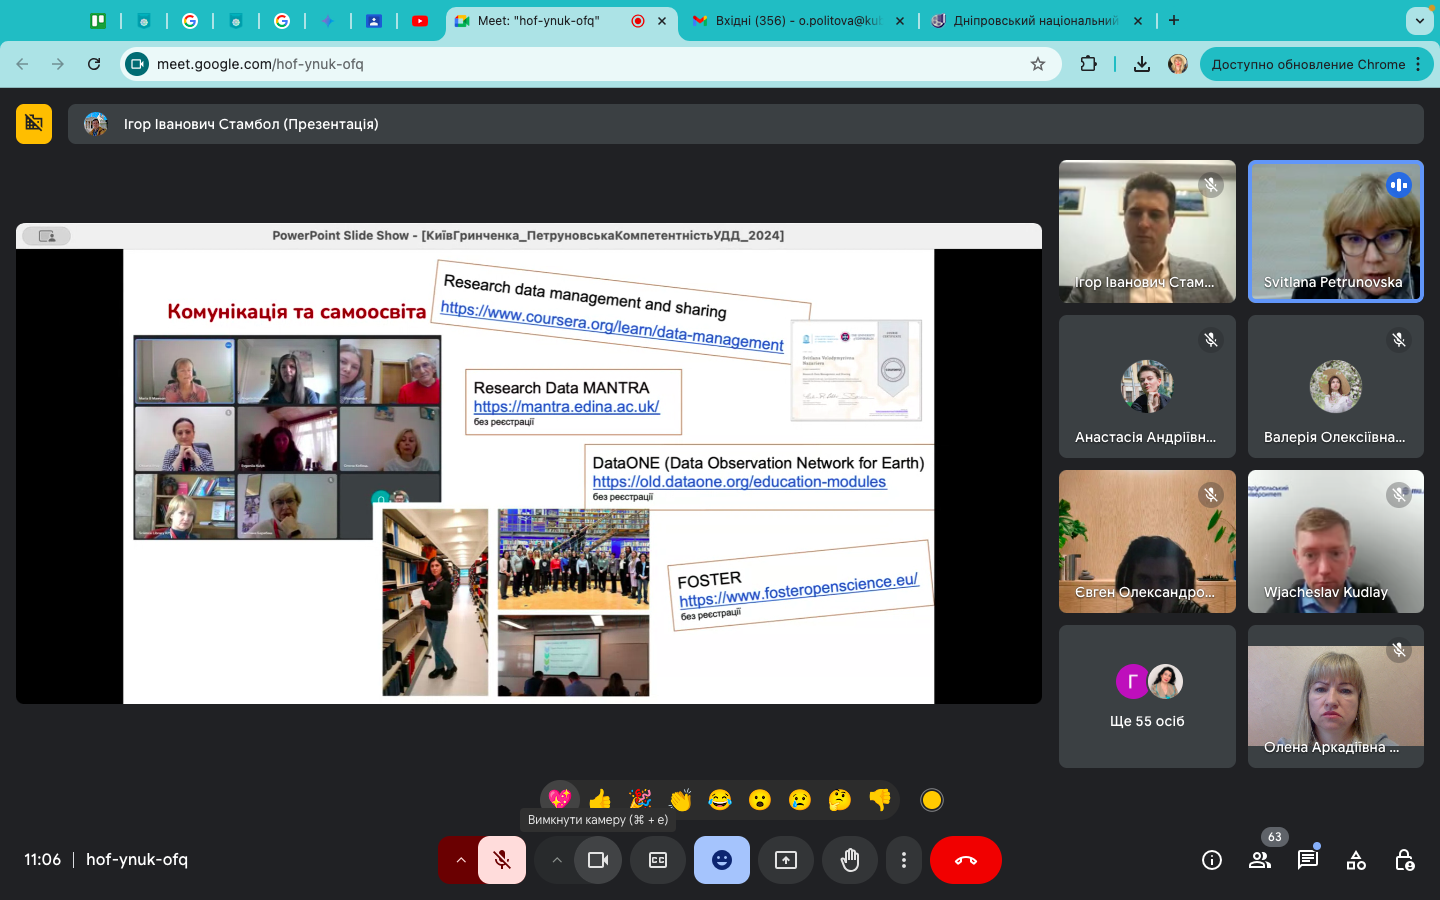The width and height of the screenshot is (1440, 900).
Task: Open host controls lock icon
Action: (1404, 860)
